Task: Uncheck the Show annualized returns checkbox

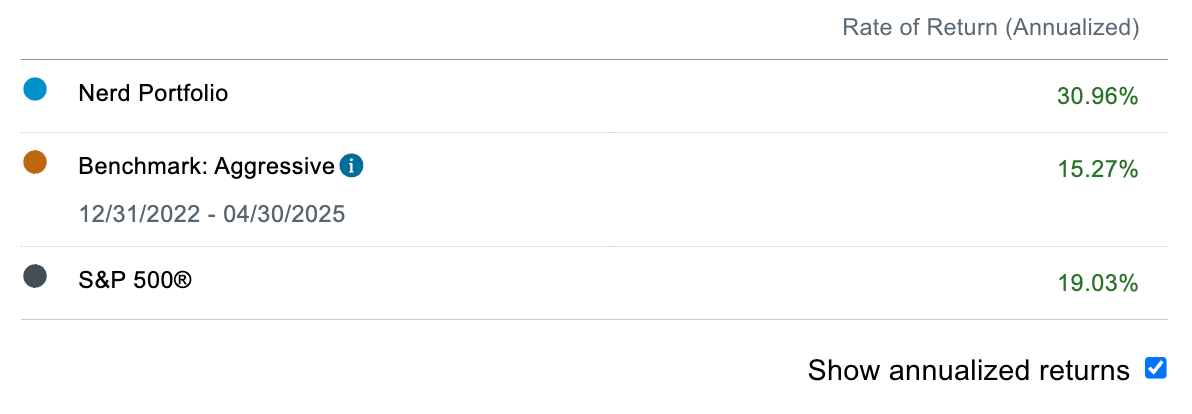Action: click(x=1156, y=369)
